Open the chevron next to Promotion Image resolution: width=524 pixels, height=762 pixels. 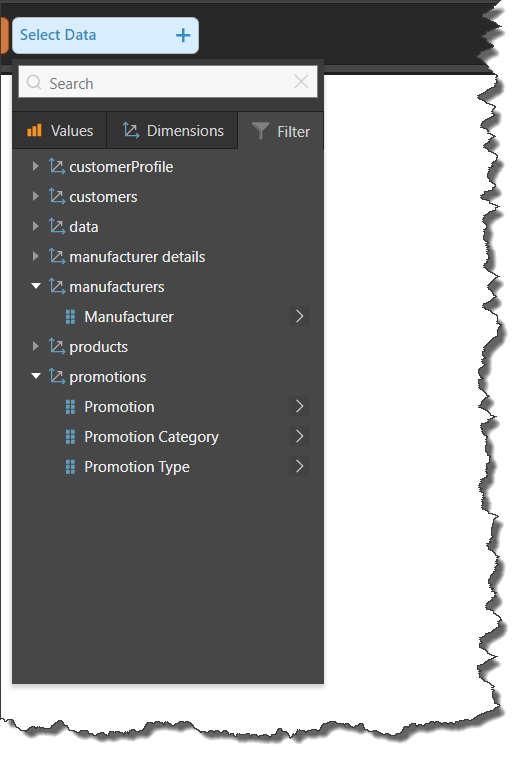(x=299, y=406)
